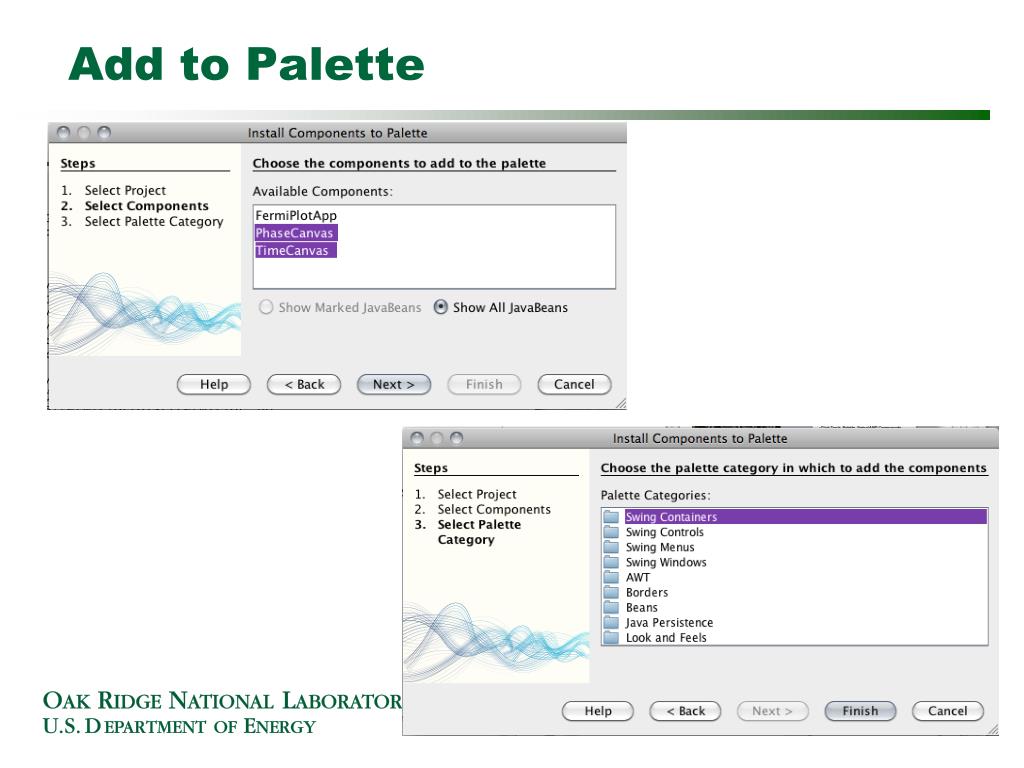
Task: Click the disabled Finish in components dialog
Action: (484, 385)
